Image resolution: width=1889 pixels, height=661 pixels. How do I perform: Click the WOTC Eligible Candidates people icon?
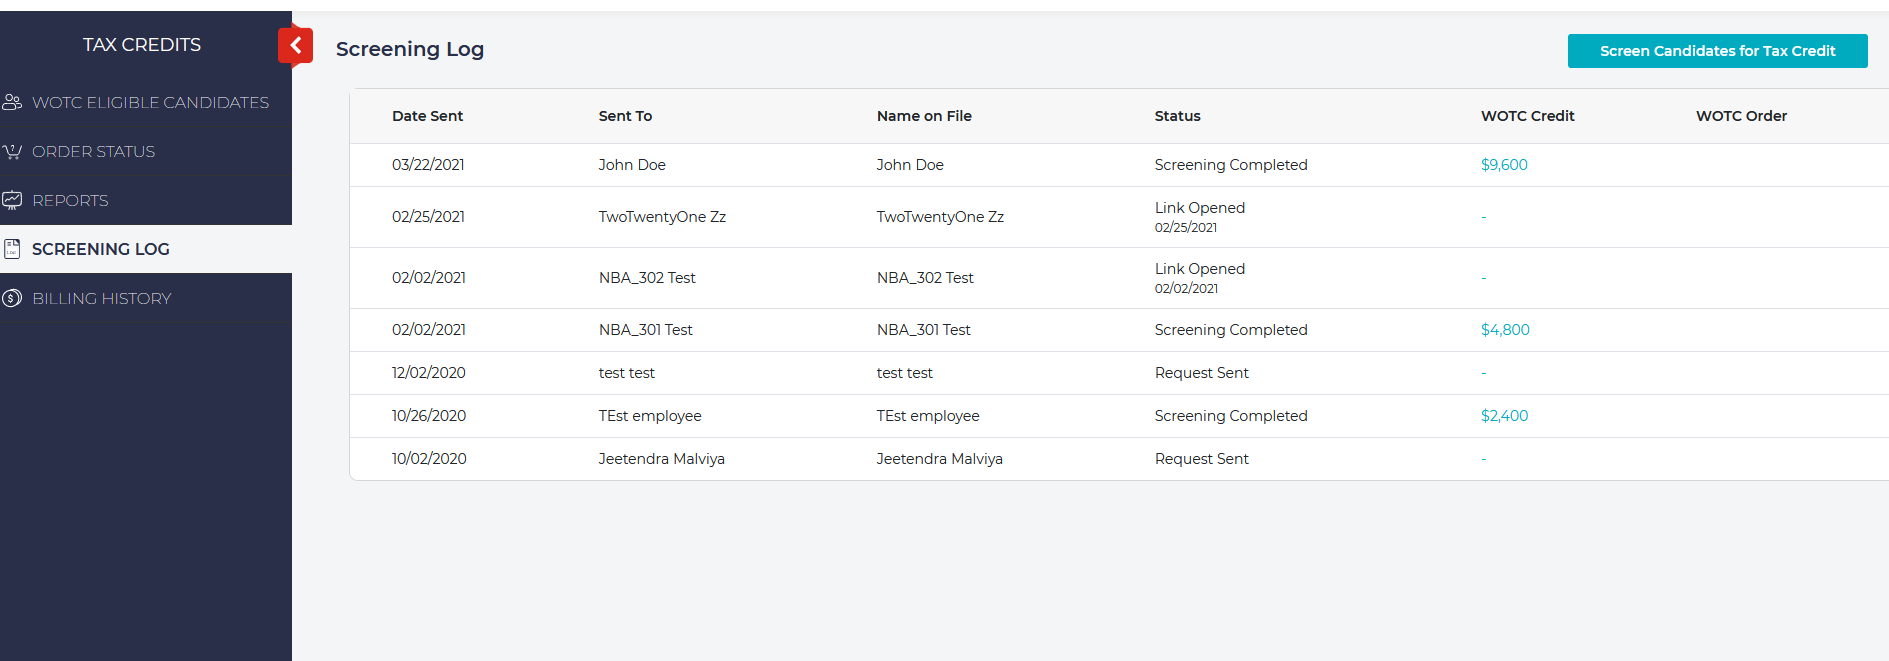tap(12, 102)
